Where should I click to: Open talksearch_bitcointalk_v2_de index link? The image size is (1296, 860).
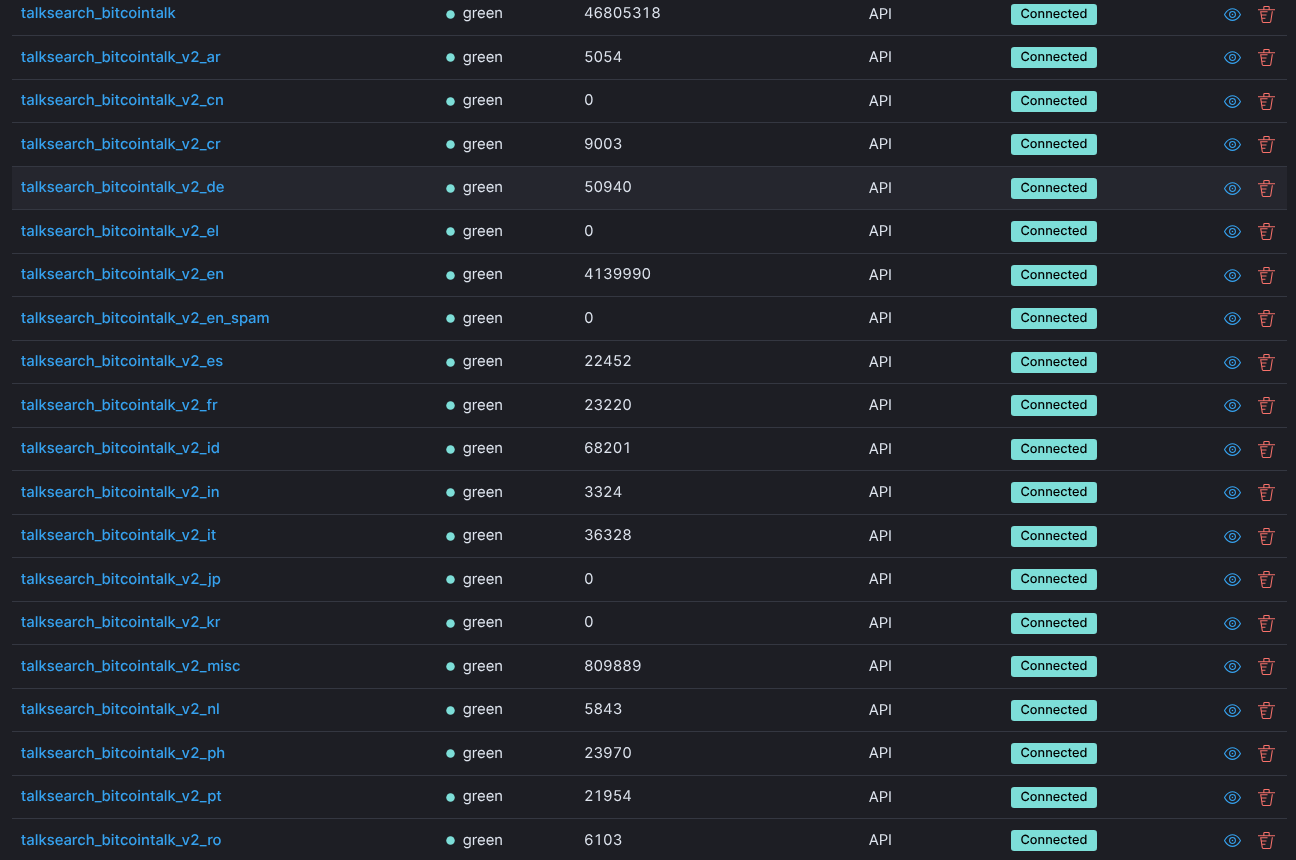tap(123, 187)
